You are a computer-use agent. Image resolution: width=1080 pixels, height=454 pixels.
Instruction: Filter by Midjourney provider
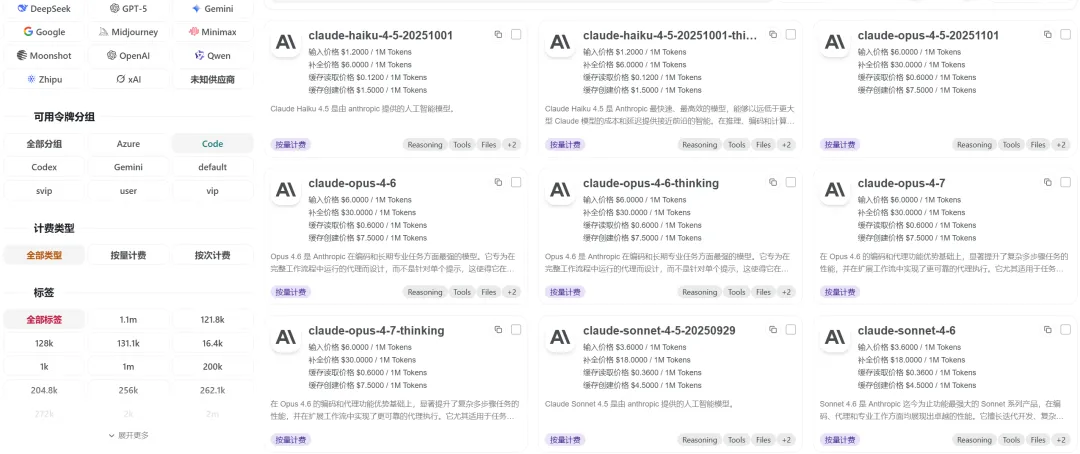pos(128,32)
